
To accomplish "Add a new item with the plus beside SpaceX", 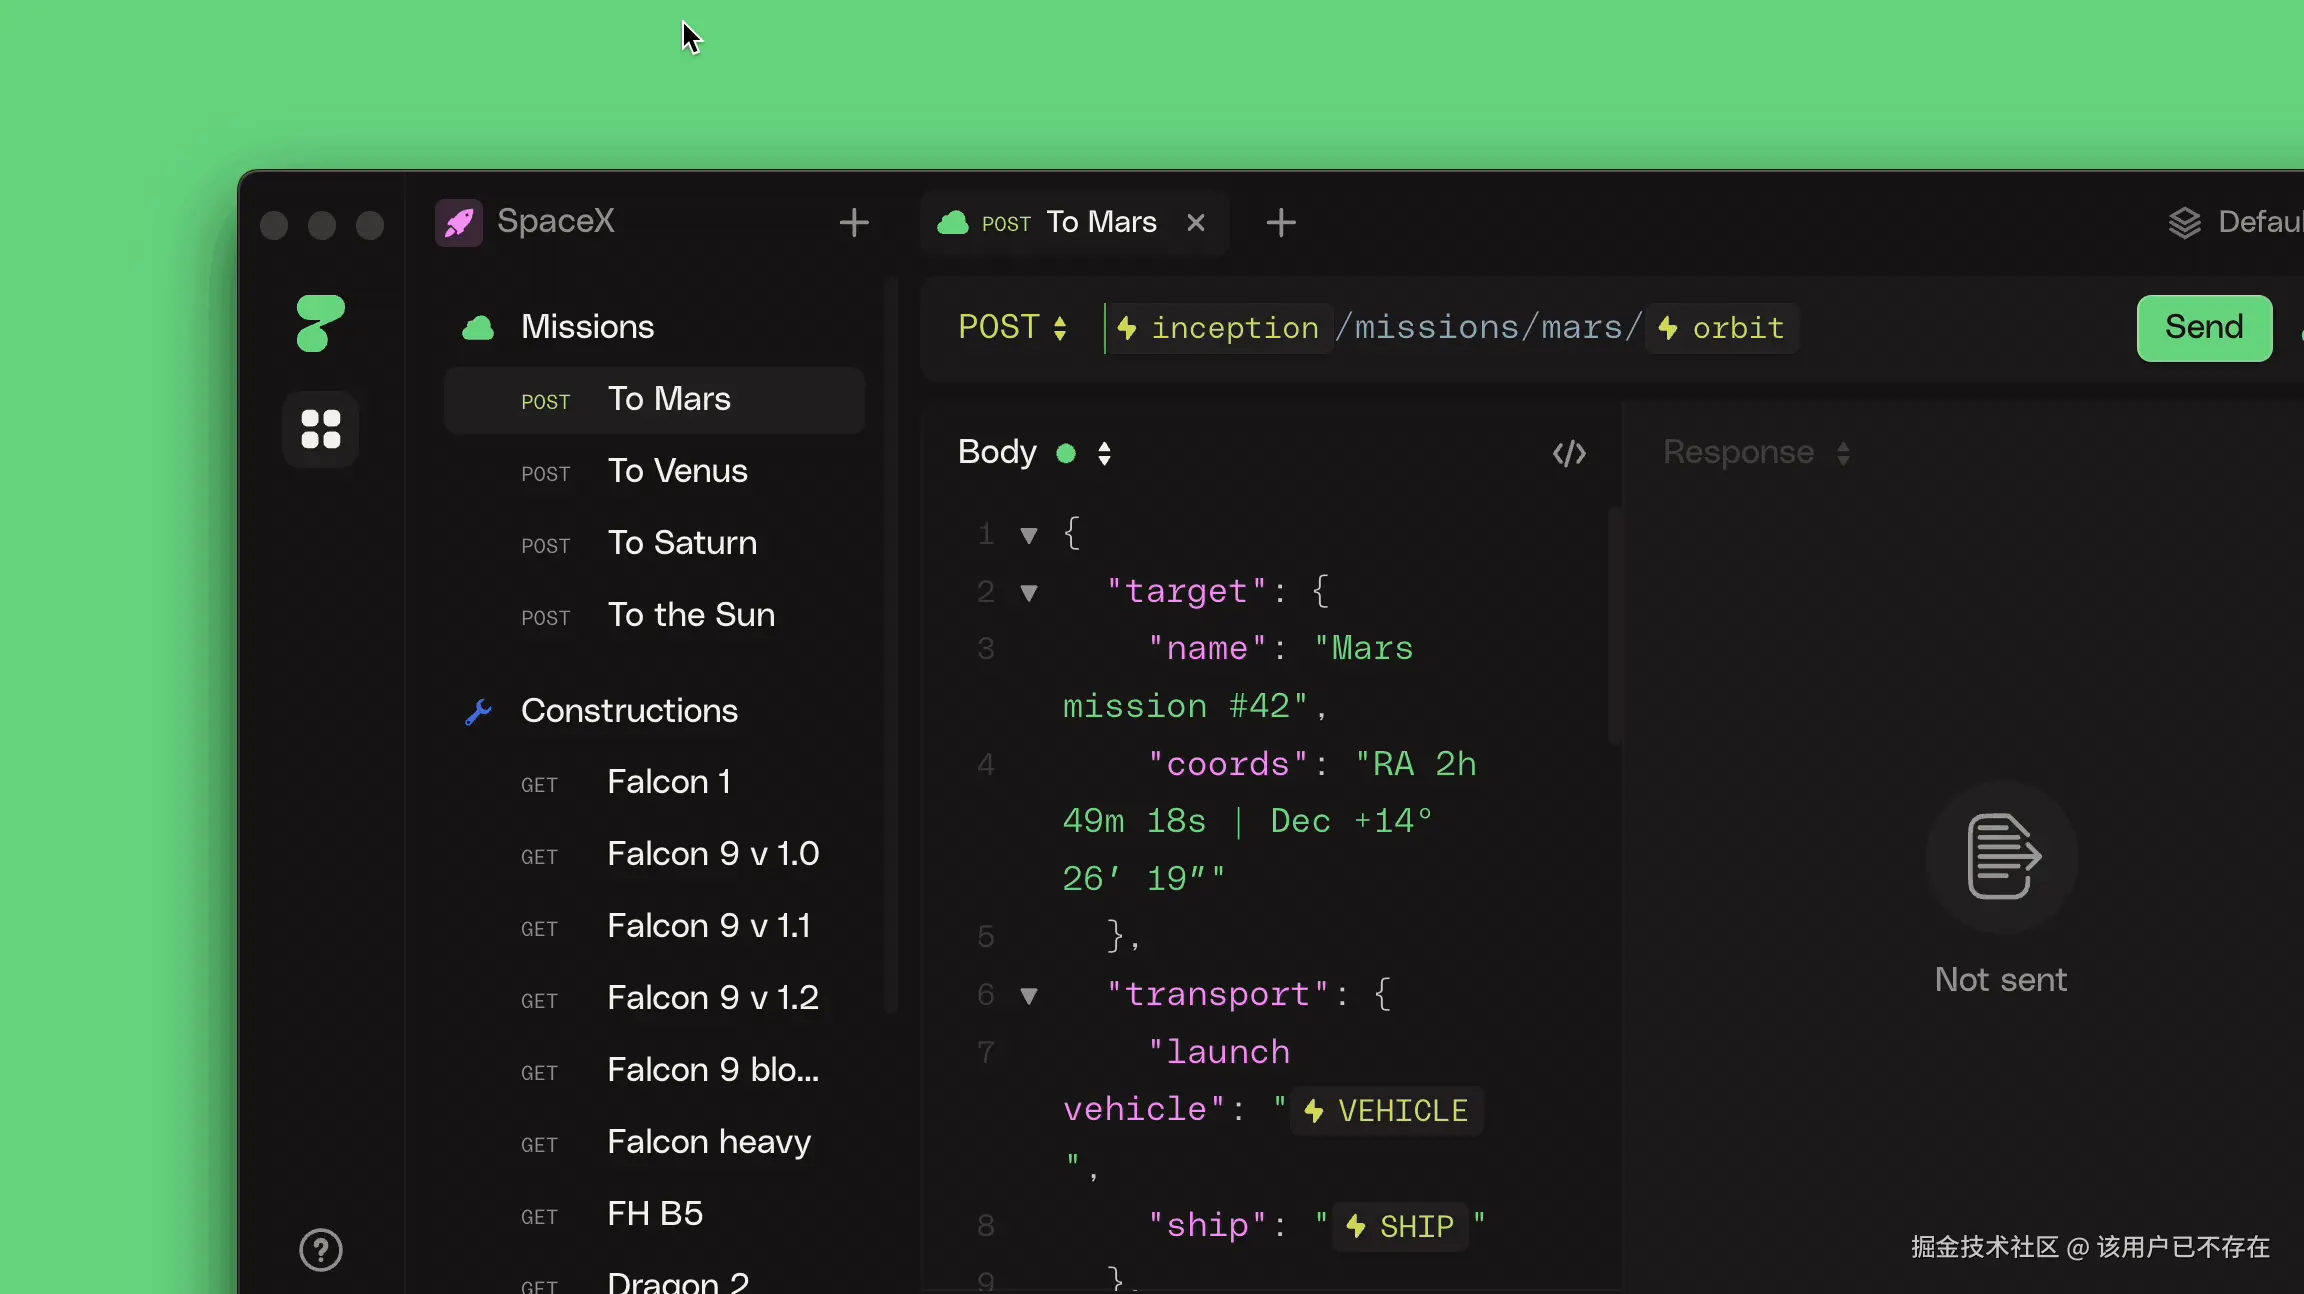I will tap(853, 222).
